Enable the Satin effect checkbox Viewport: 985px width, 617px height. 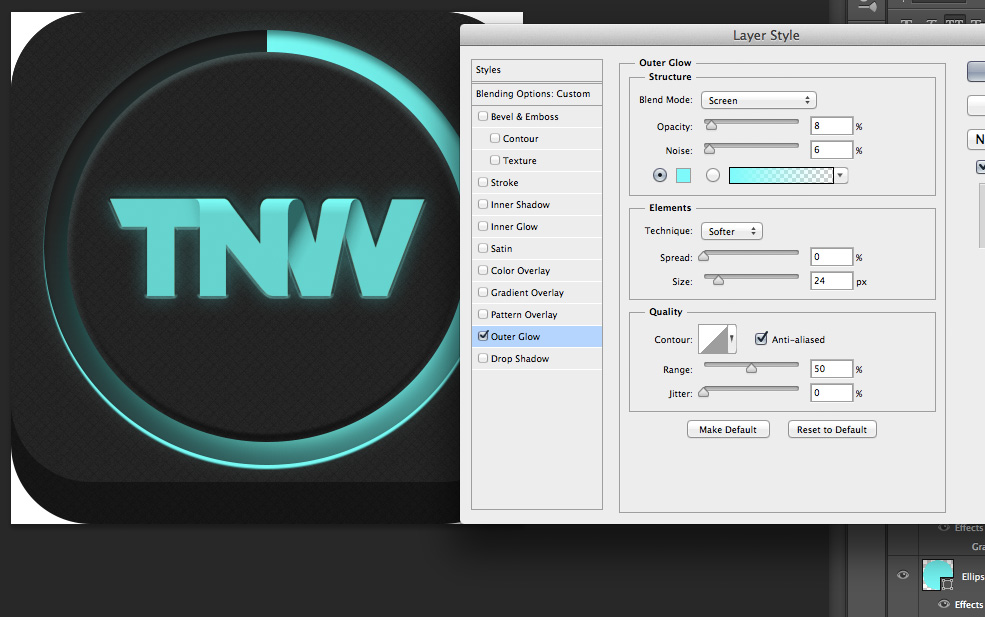483,248
